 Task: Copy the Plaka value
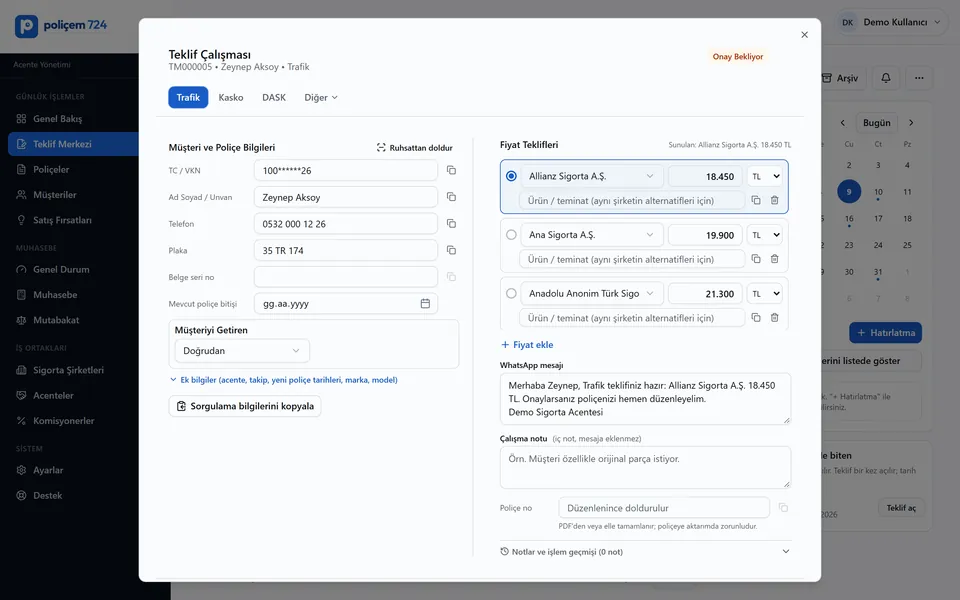click(451, 250)
